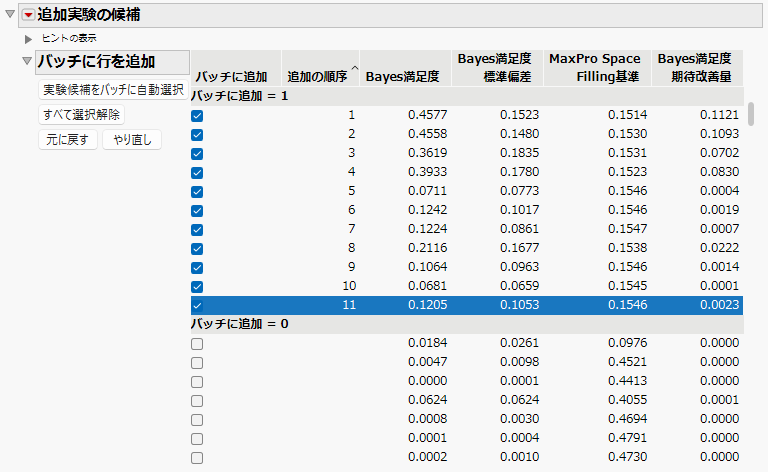Click MaxPro value 0.0976
768x472 pixels.
coord(627,343)
